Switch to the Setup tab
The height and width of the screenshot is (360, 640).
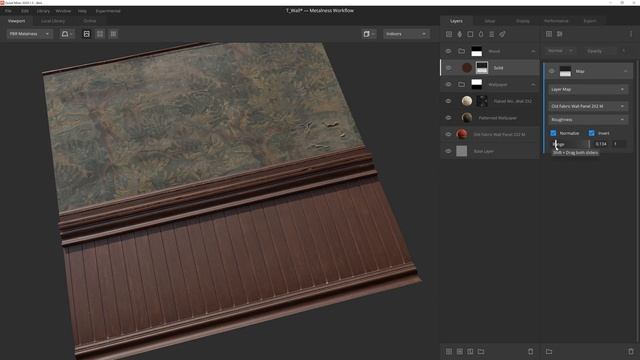click(489, 21)
